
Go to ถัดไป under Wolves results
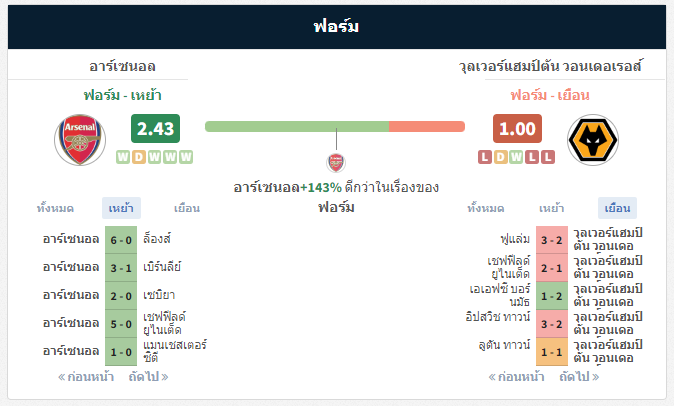579,377
